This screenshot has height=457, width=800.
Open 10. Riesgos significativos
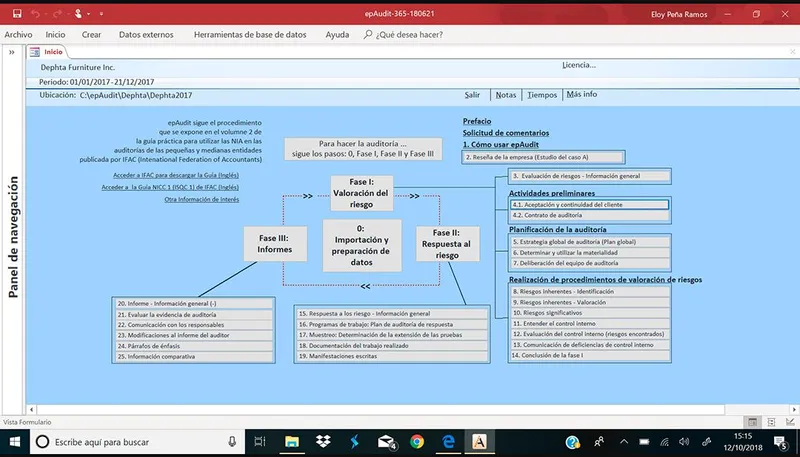click(589, 313)
